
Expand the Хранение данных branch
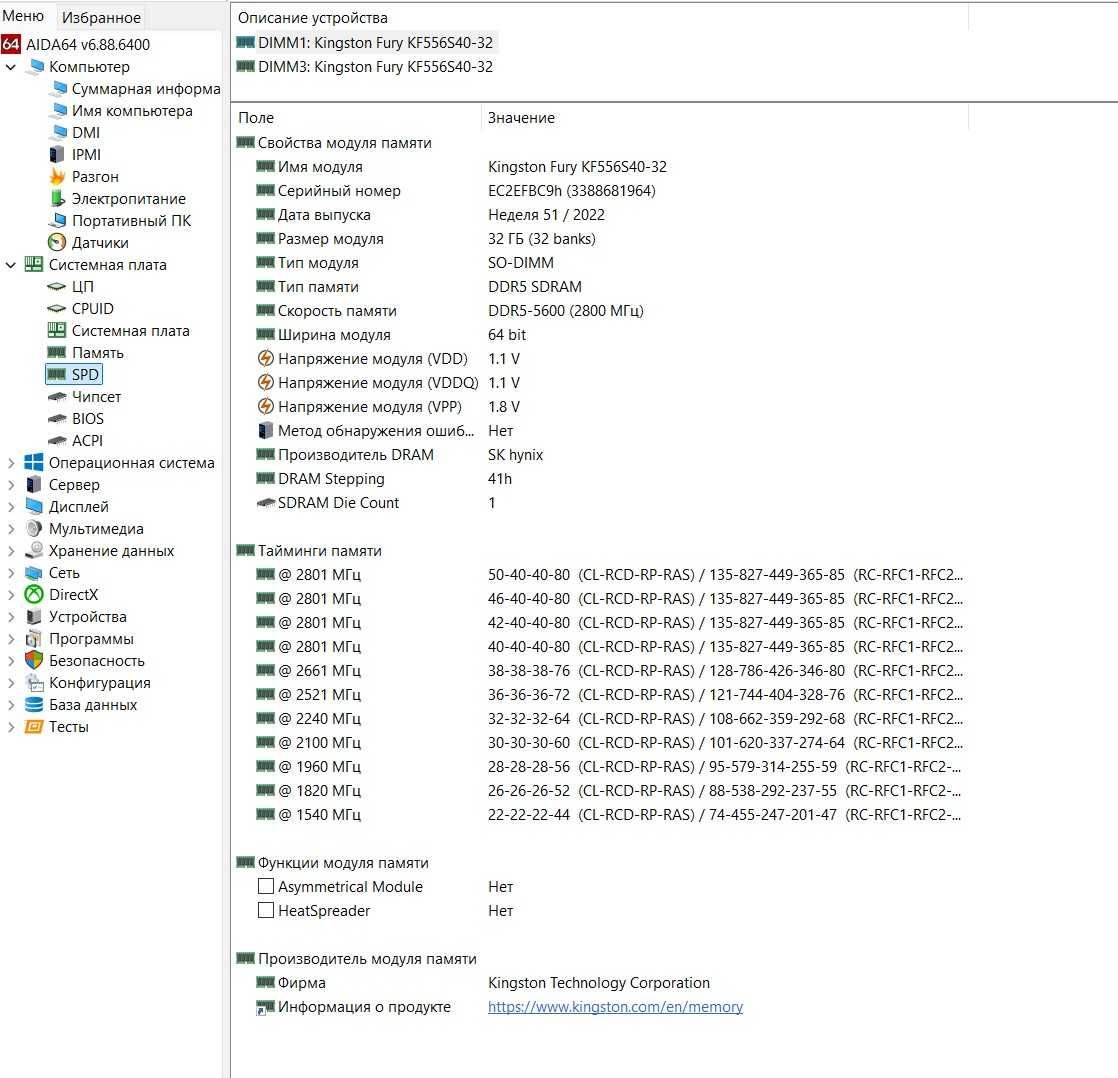coord(11,551)
